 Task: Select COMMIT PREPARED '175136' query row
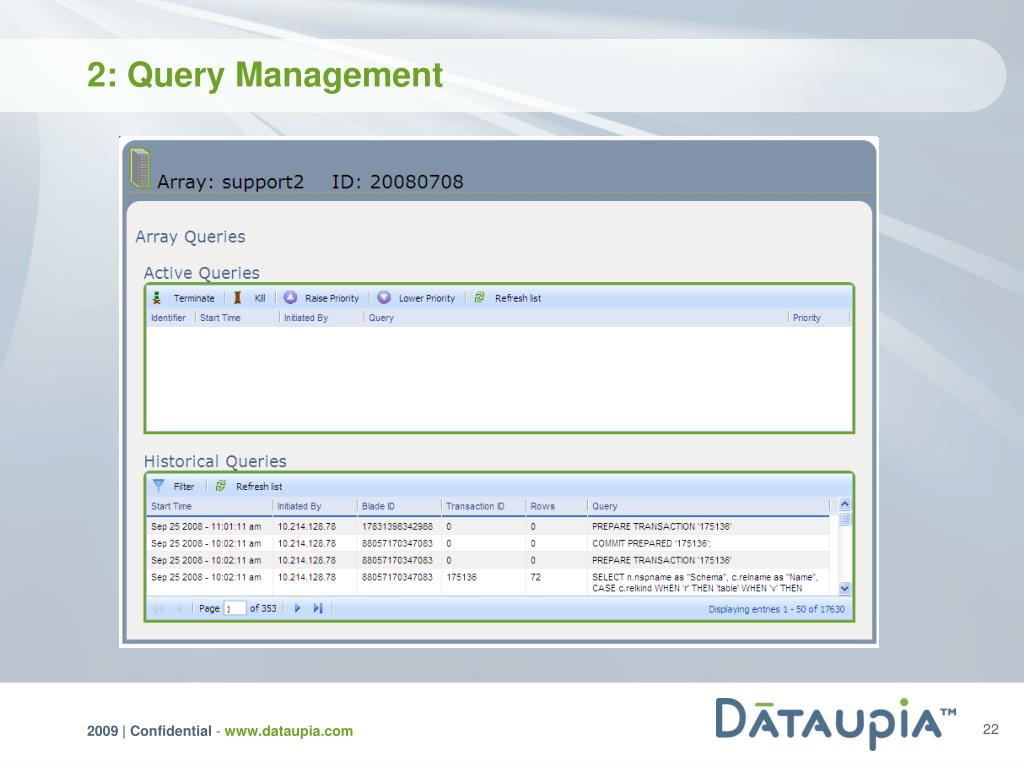[488, 543]
